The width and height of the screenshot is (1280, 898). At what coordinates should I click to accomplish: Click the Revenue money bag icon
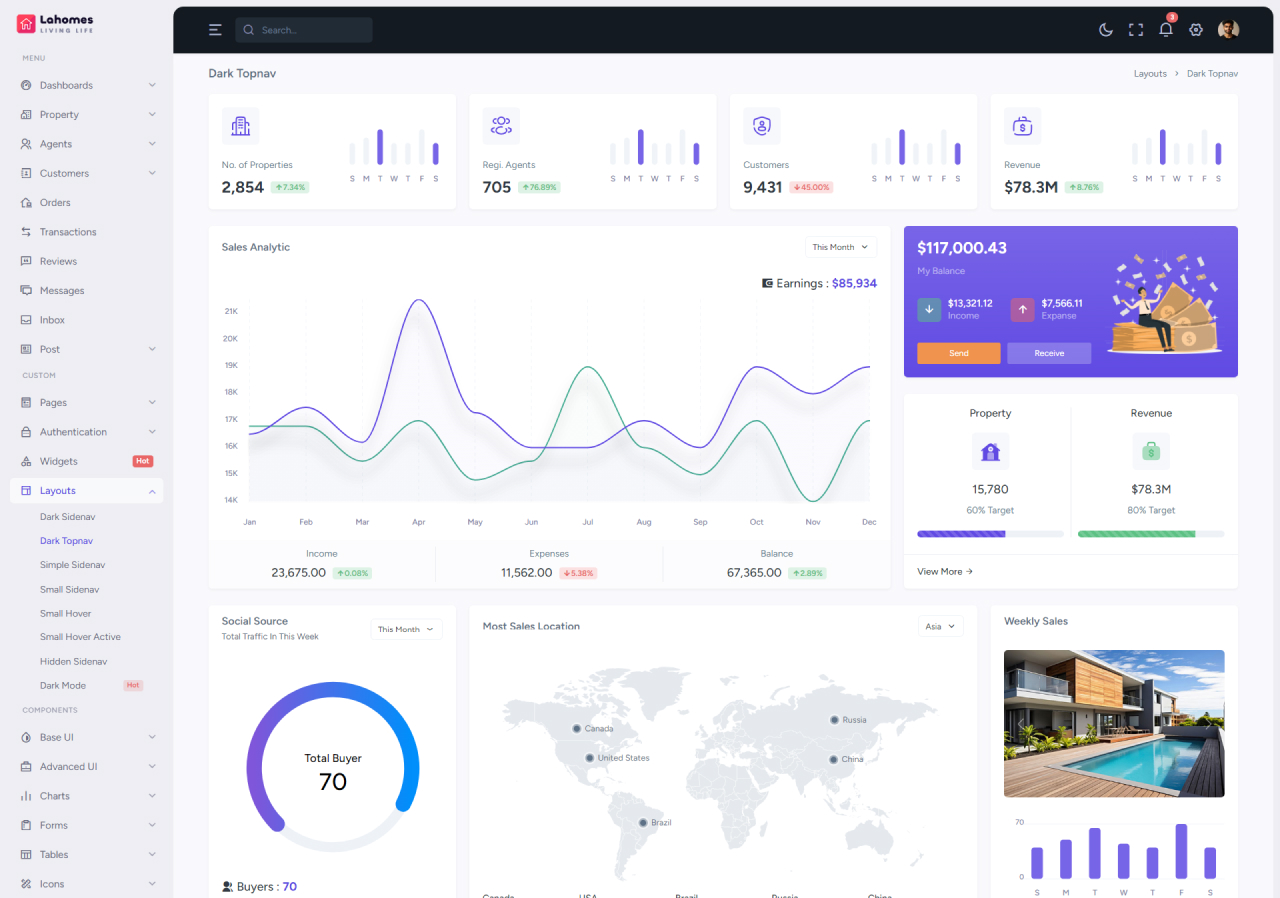(1023, 126)
